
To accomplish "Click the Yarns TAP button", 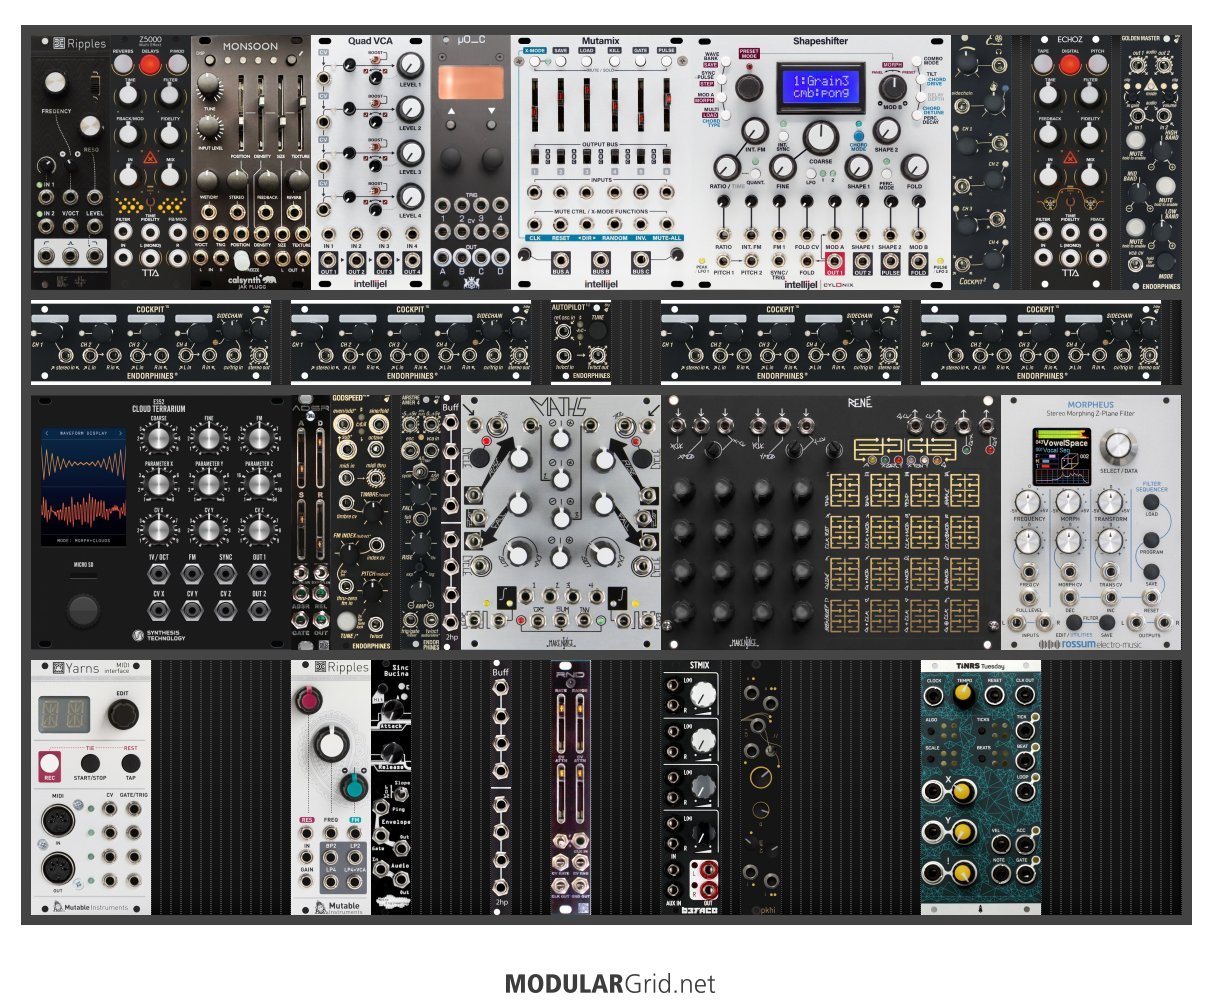I will 131,763.
